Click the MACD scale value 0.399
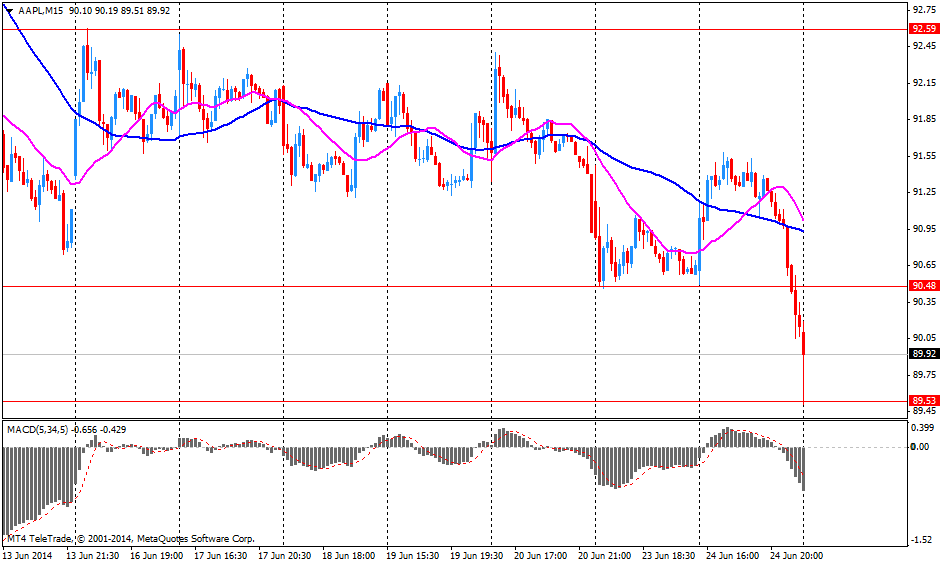947x564 pixels. (922, 428)
